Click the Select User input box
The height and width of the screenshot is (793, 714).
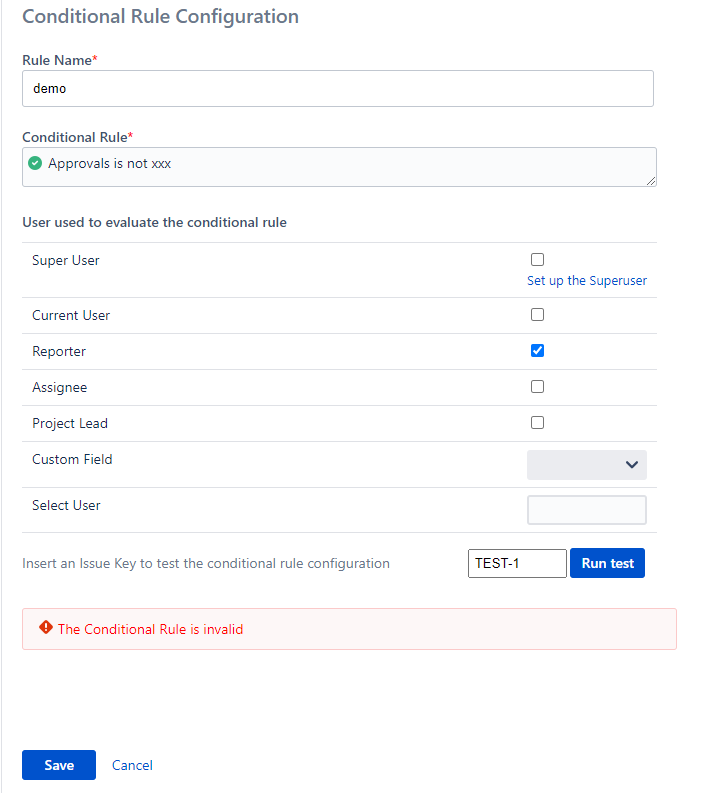586,510
